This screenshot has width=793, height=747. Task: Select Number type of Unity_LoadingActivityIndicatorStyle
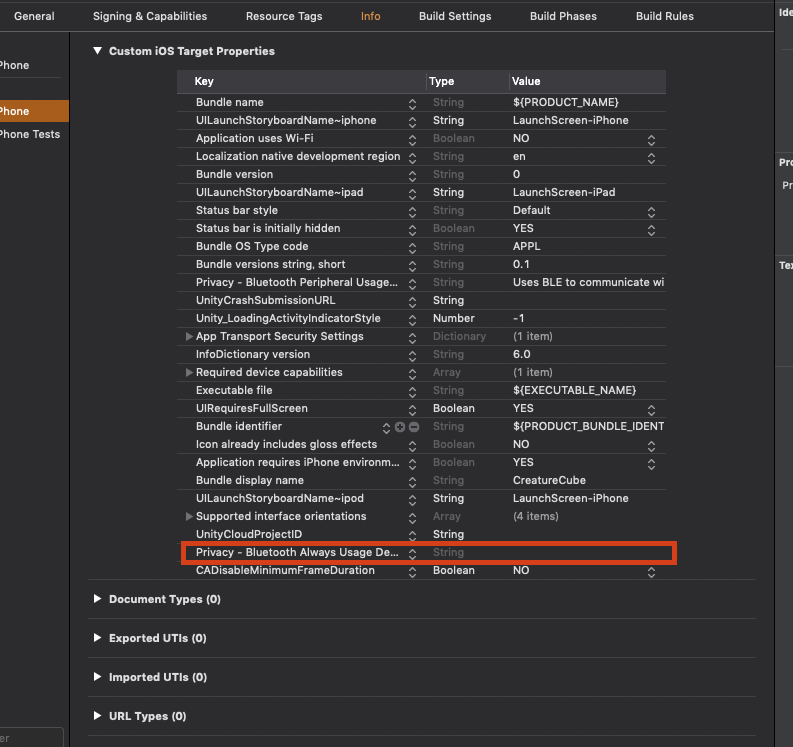click(x=454, y=319)
